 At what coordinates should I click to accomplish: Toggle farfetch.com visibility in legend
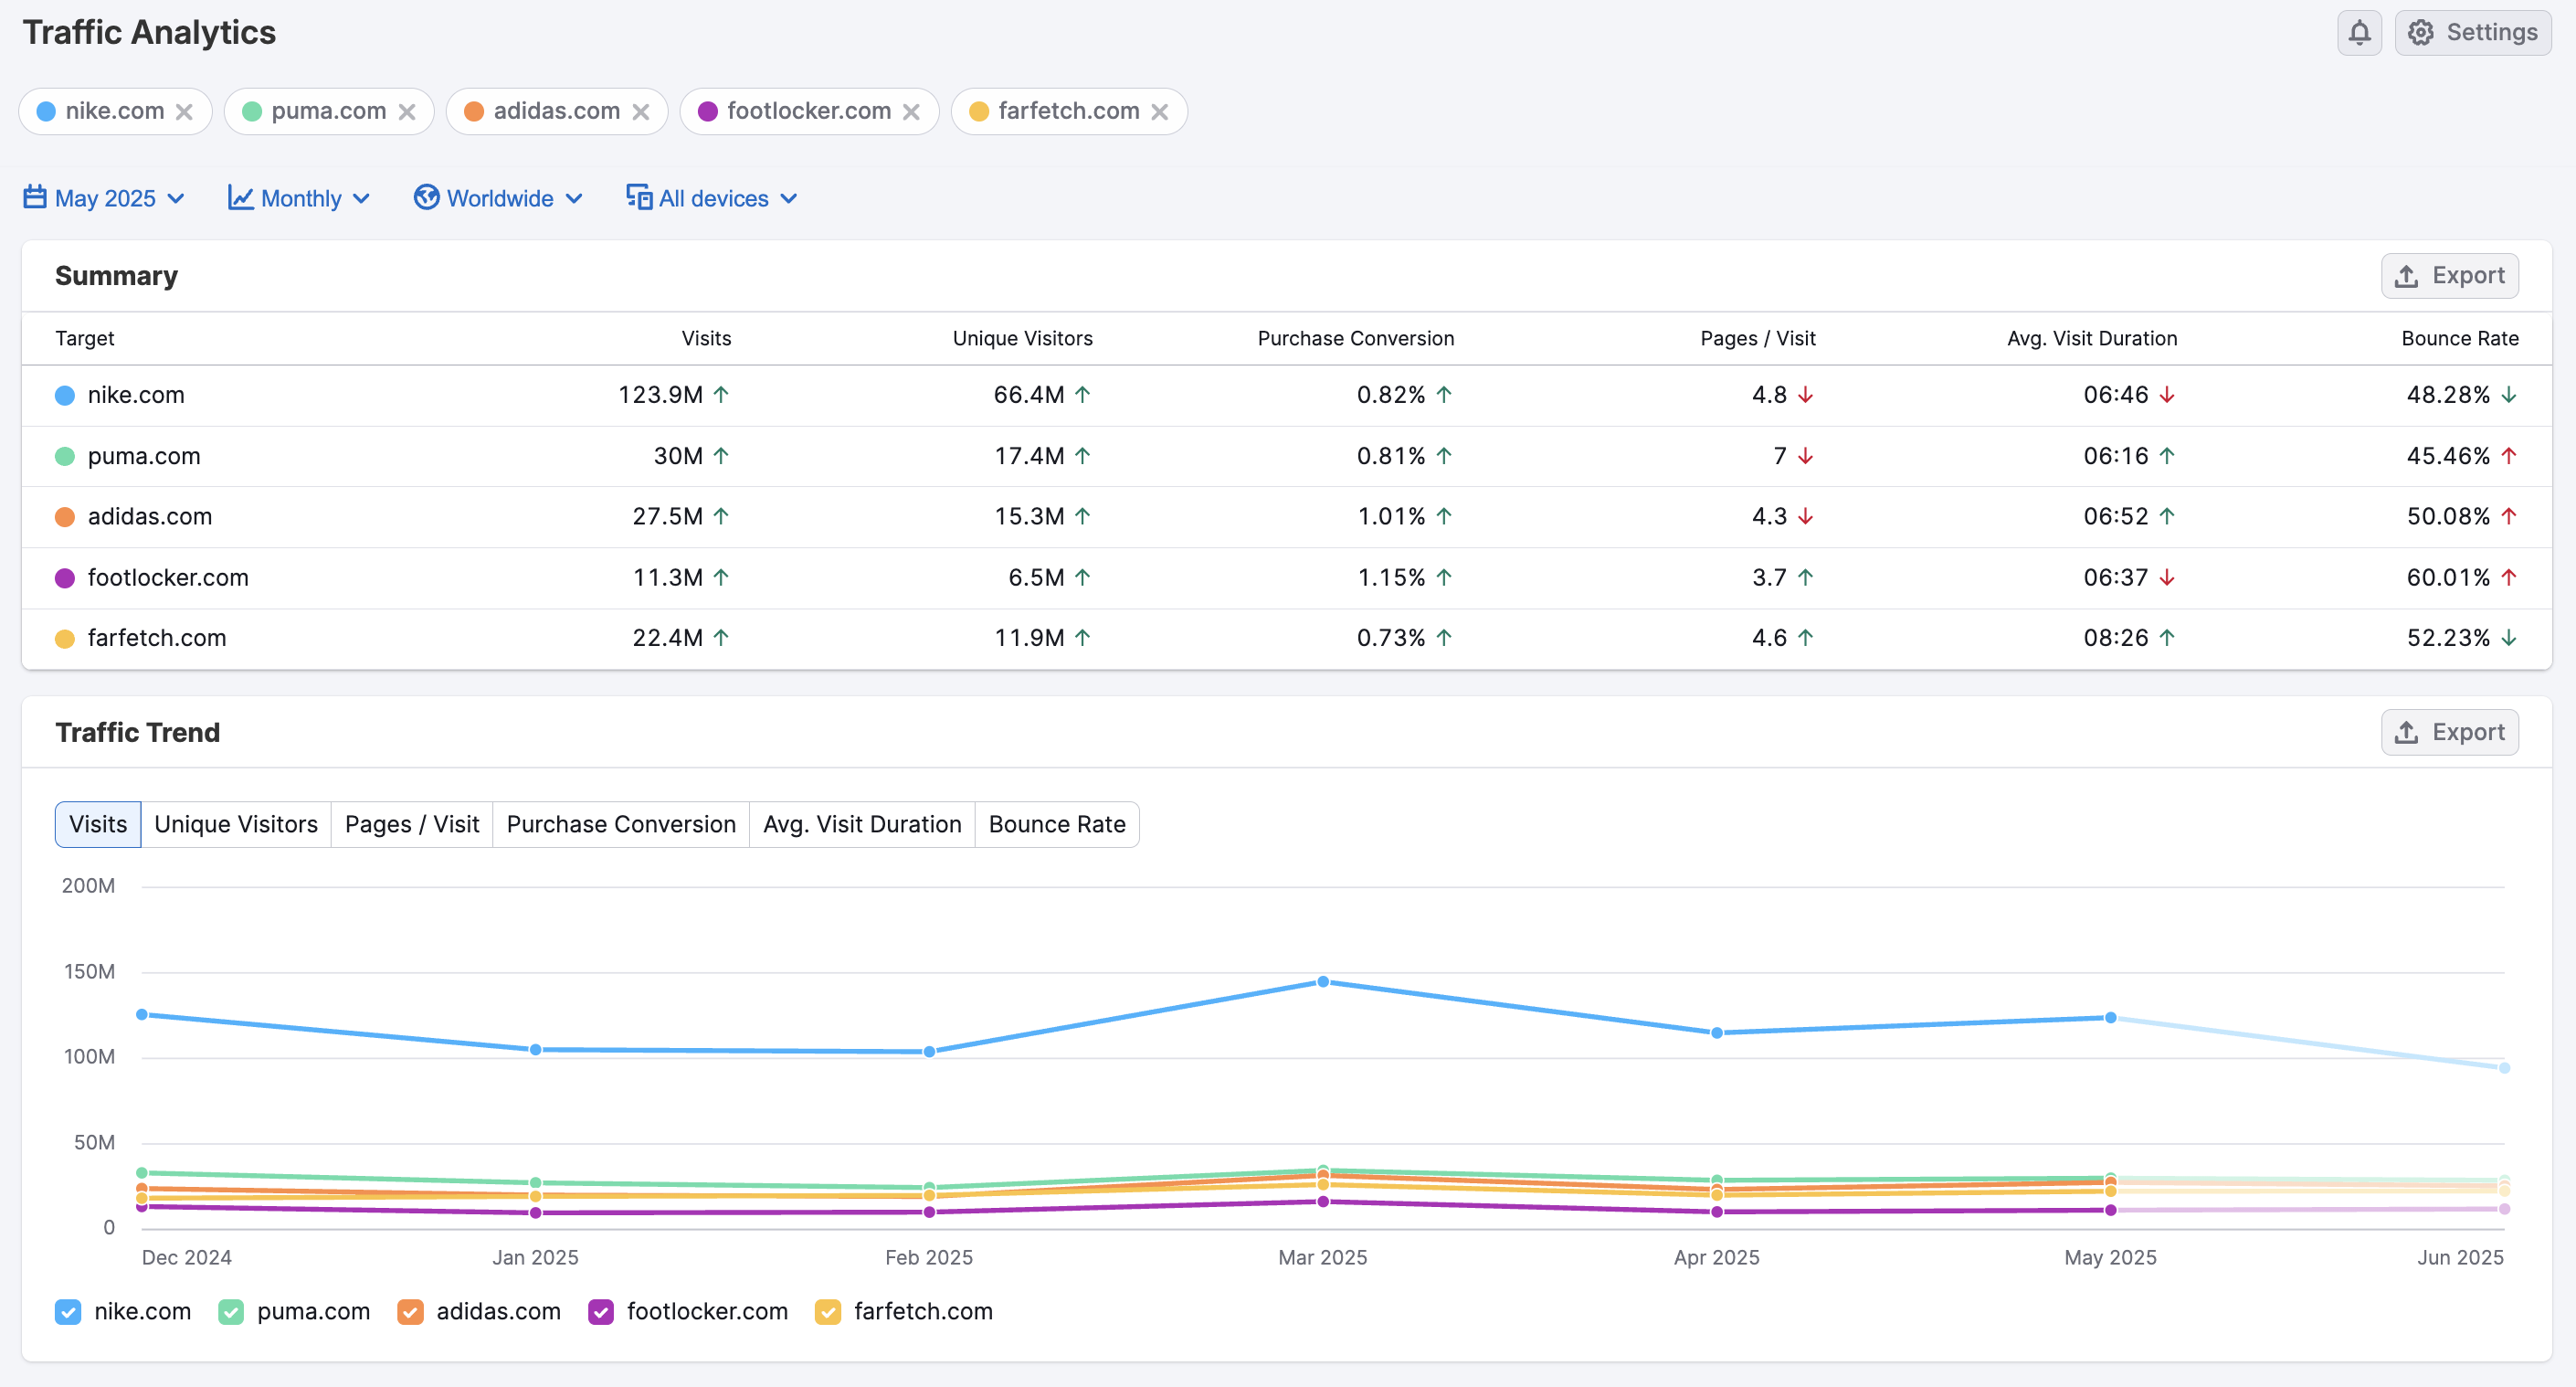pyautogui.click(x=827, y=1311)
